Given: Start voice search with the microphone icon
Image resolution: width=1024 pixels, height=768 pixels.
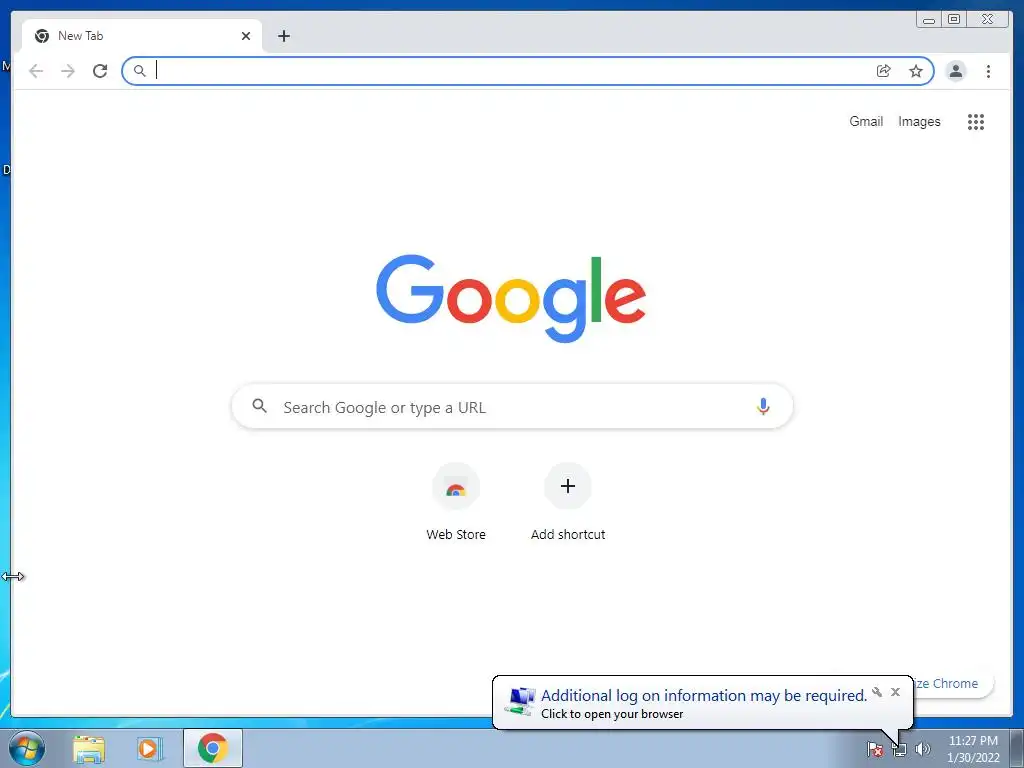Looking at the screenshot, I should coord(763,407).
